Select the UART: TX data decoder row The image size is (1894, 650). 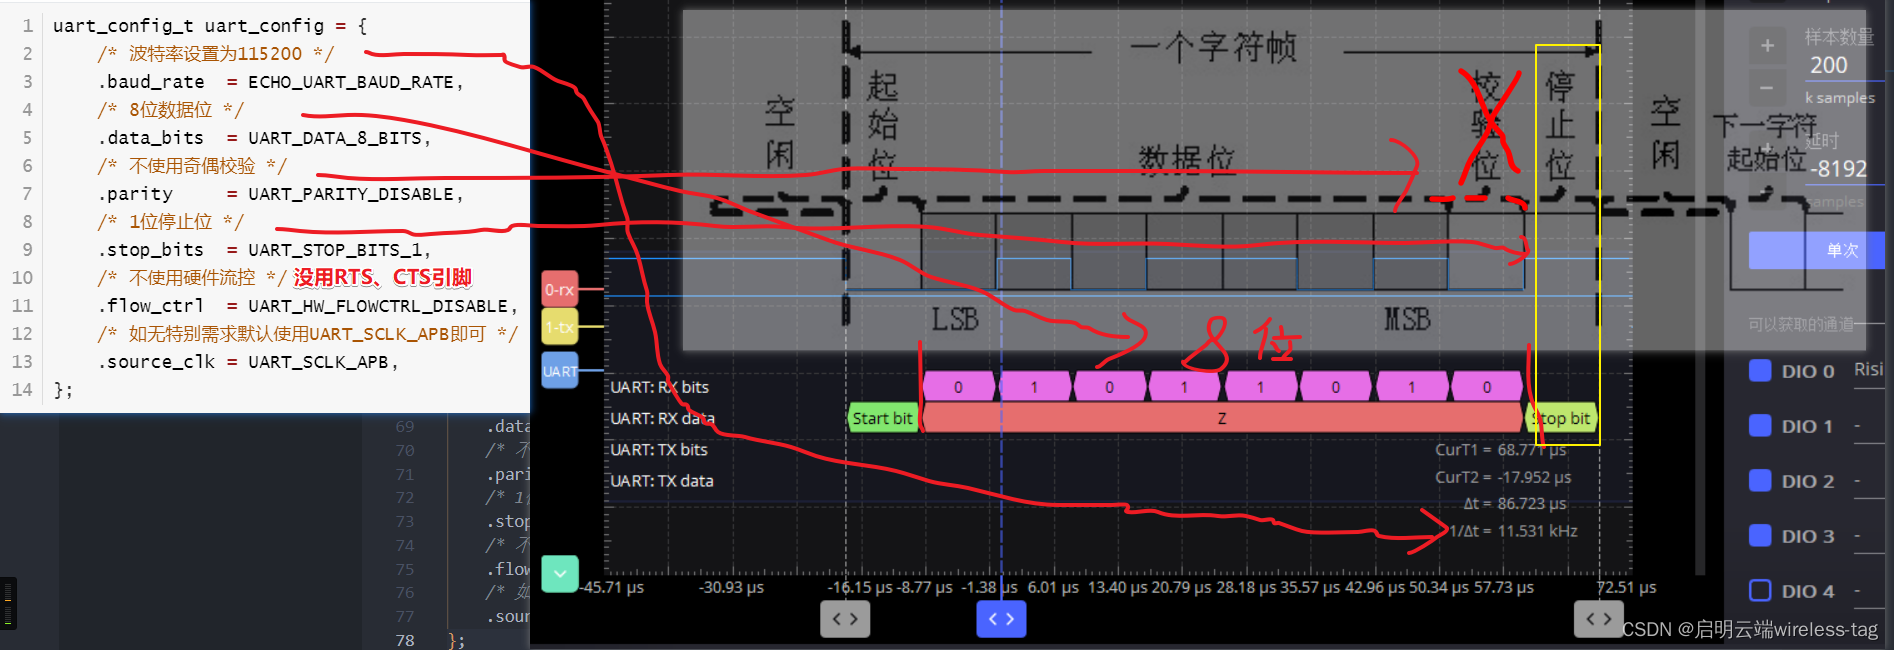[x=662, y=481]
